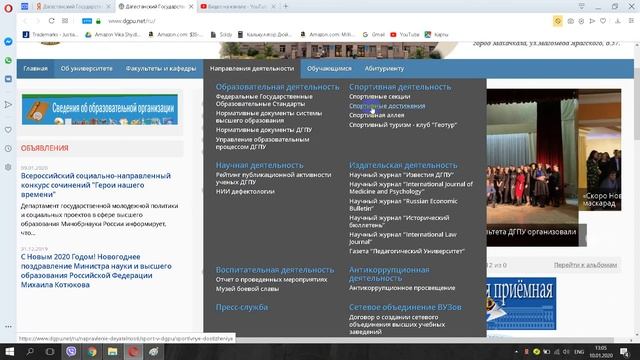Open the Научная деятельность heading
This screenshot has width=640, height=360.
tap(260, 165)
